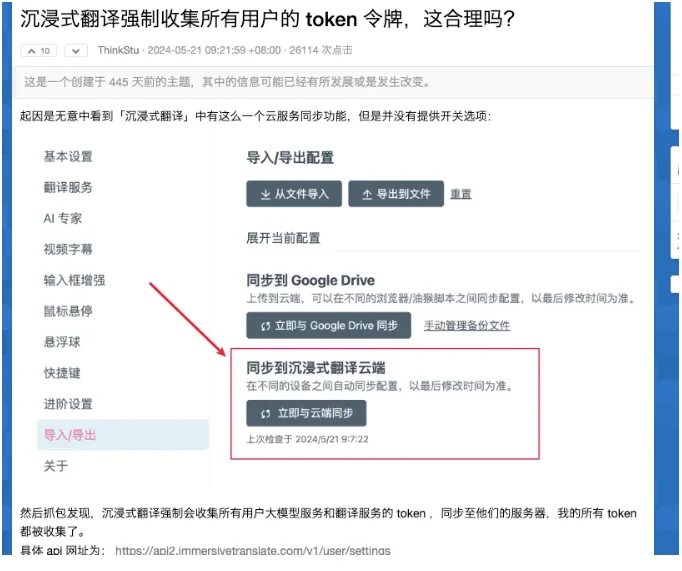
Task: Open the 翻译服务 sidebar item
Action: click(x=68, y=187)
